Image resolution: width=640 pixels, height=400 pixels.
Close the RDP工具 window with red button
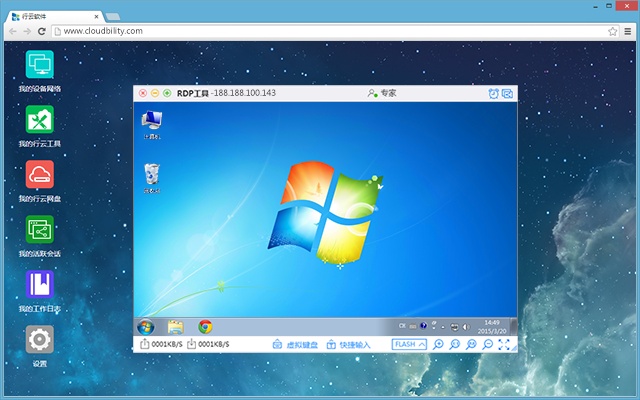click(143, 93)
